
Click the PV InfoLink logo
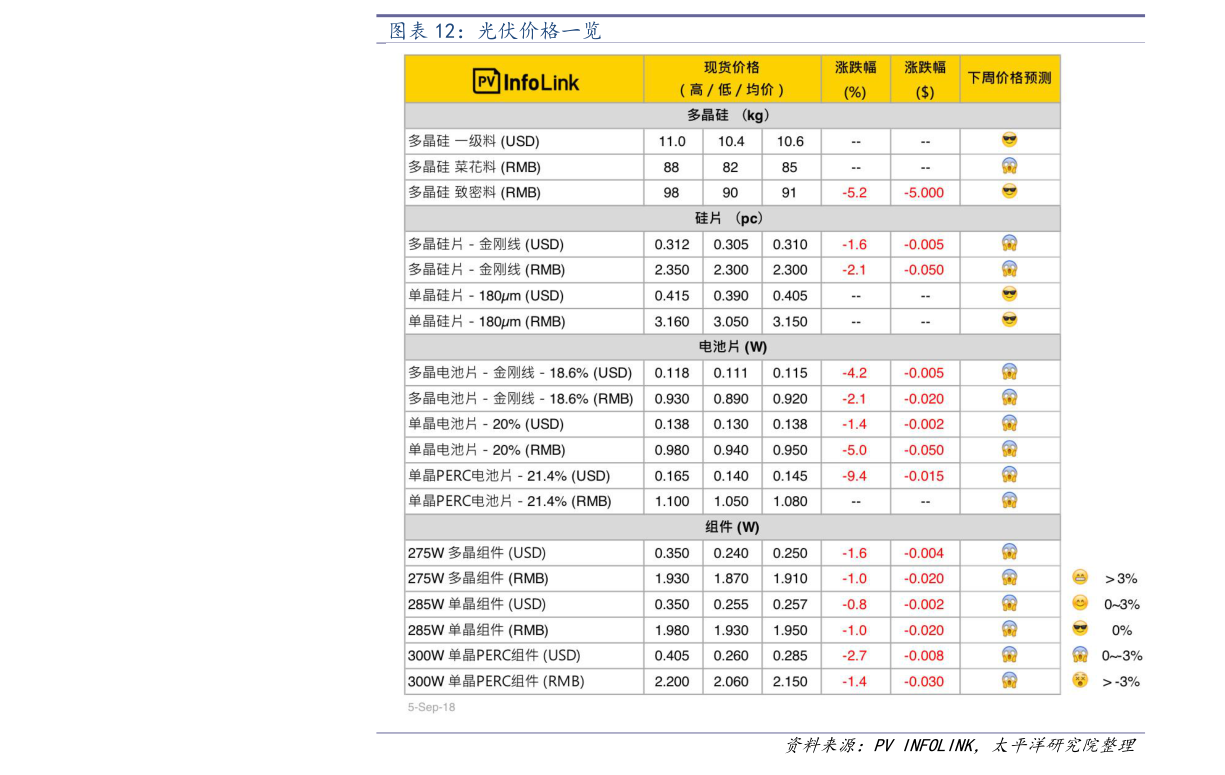pos(525,81)
